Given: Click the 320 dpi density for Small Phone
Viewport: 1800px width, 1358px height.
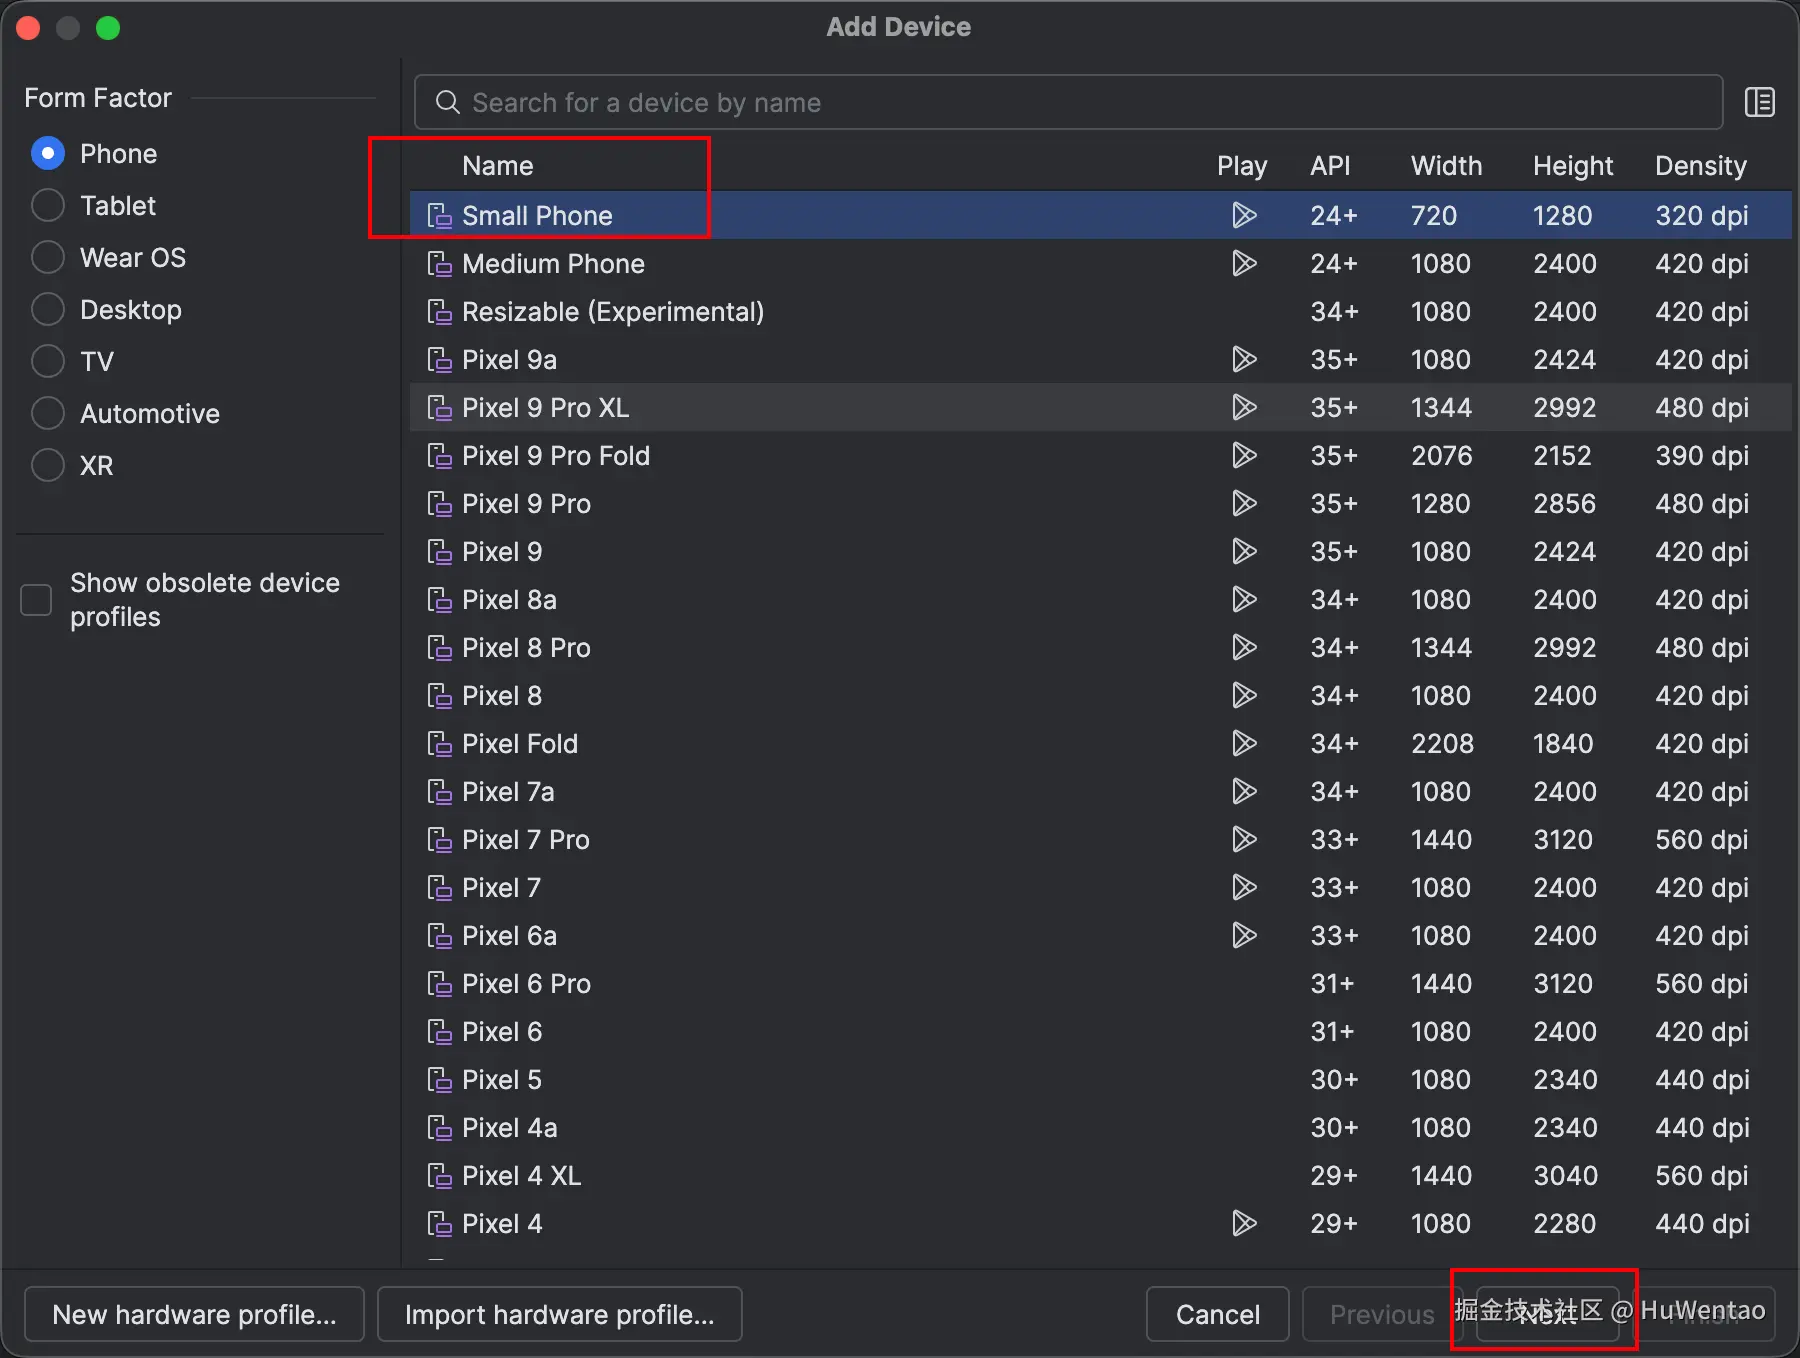Looking at the screenshot, I should [1702, 216].
